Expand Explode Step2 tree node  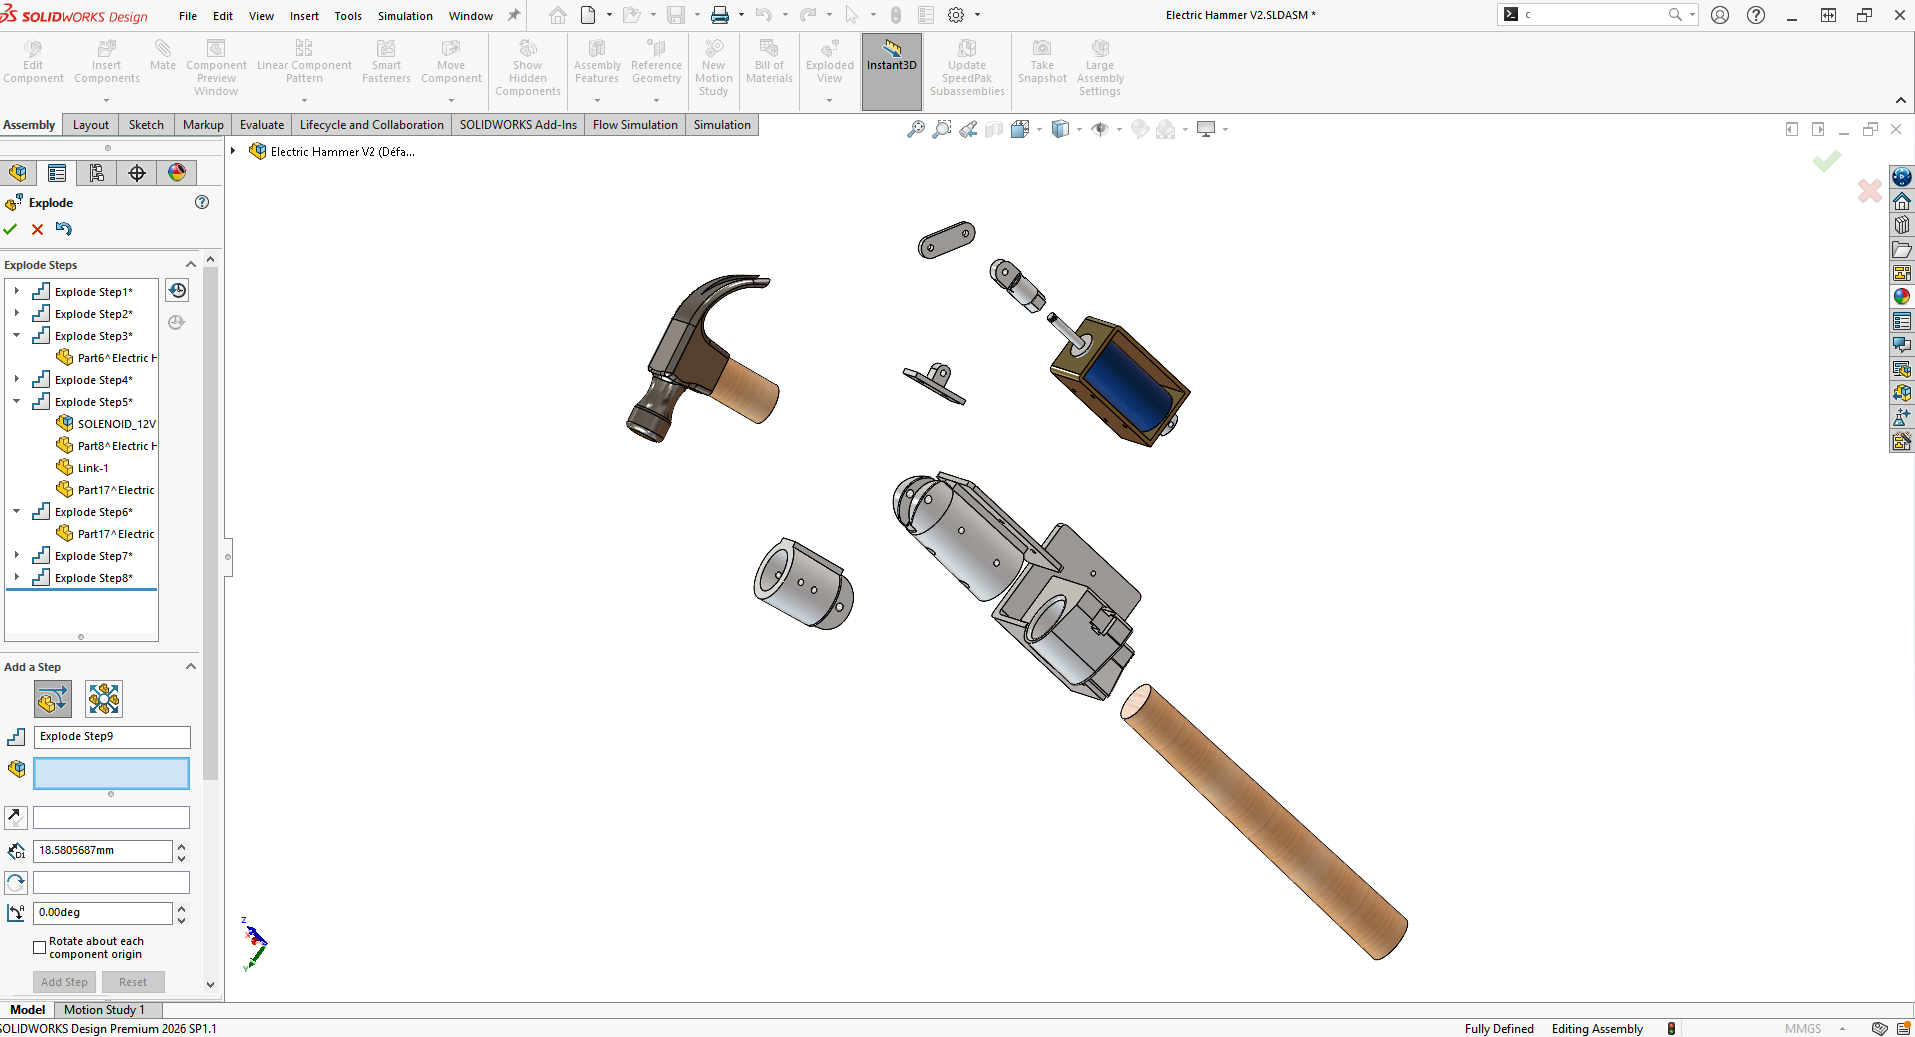tap(17, 314)
